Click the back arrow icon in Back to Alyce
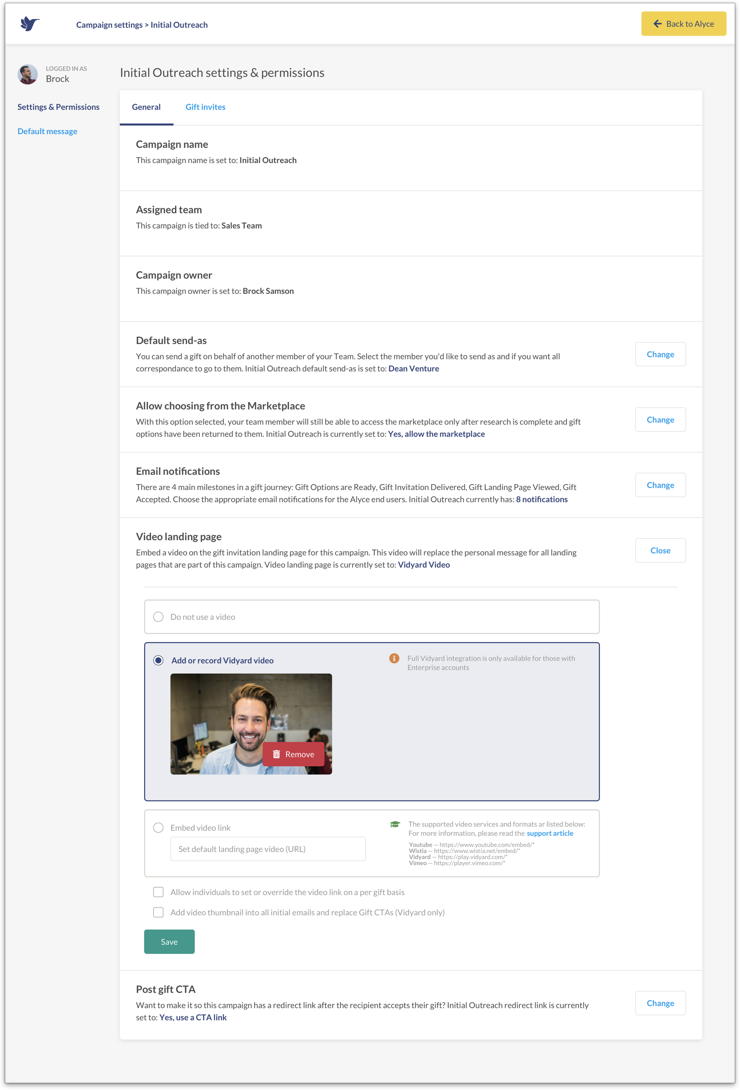The width and height of the screenshot is (740, 1090). tap(657, 24)
